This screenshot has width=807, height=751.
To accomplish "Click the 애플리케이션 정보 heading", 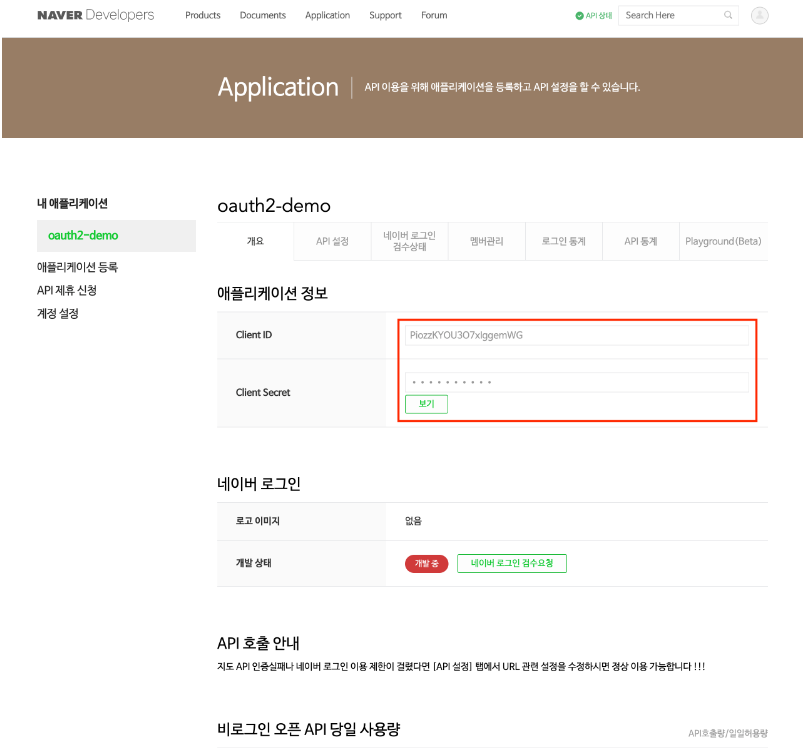I will pos(272,293).
